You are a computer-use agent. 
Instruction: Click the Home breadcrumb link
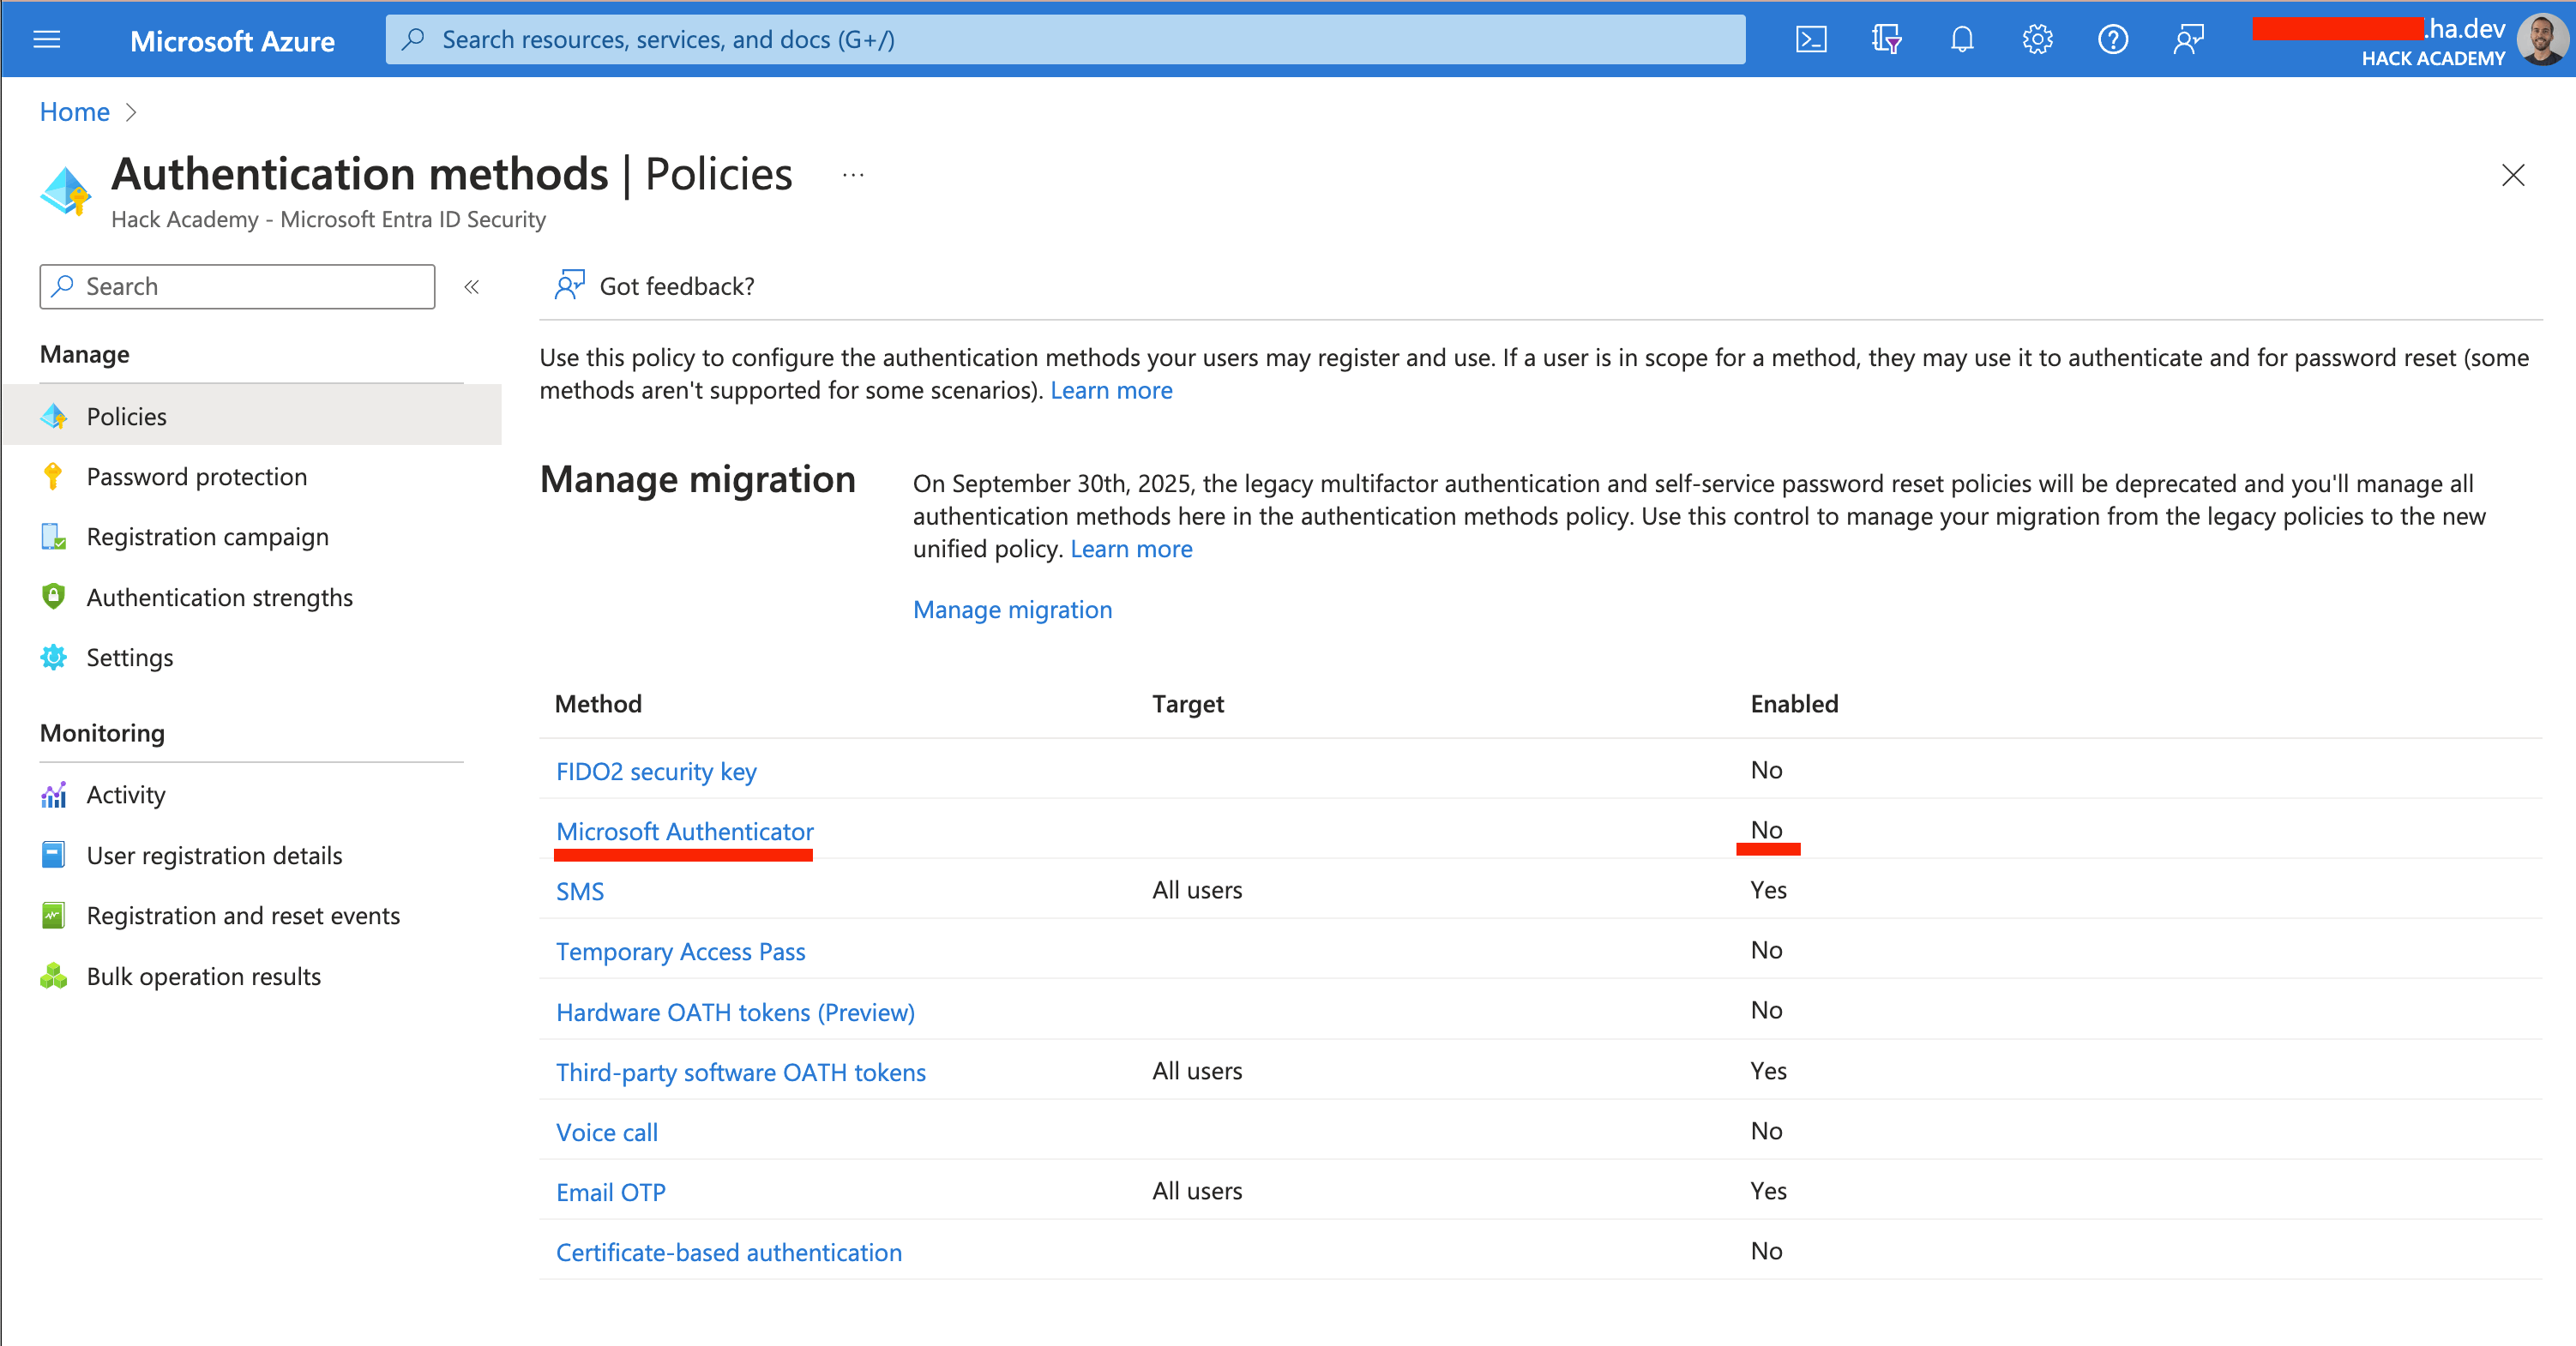point(74,112)
